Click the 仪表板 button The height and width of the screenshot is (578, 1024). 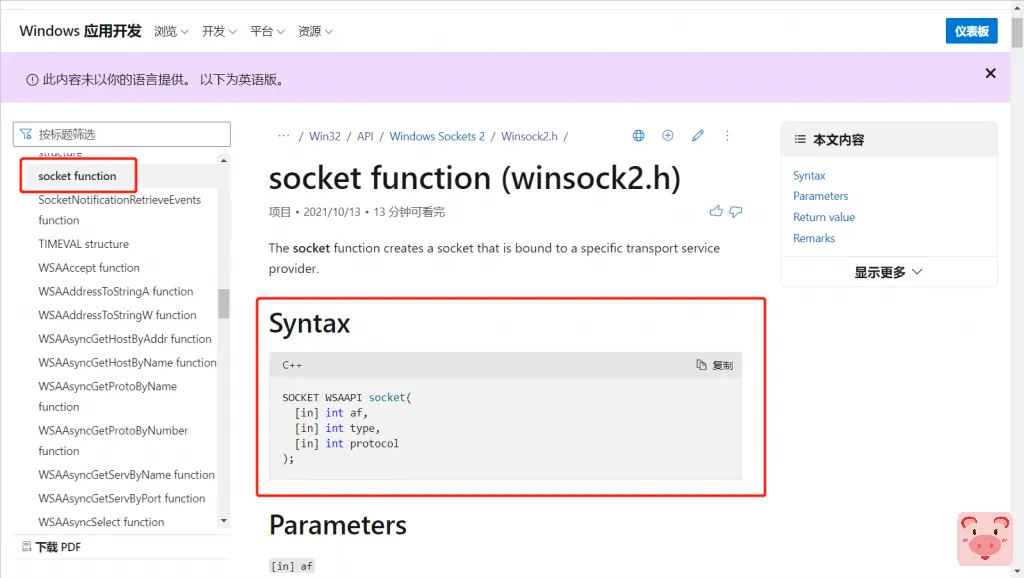971,31
